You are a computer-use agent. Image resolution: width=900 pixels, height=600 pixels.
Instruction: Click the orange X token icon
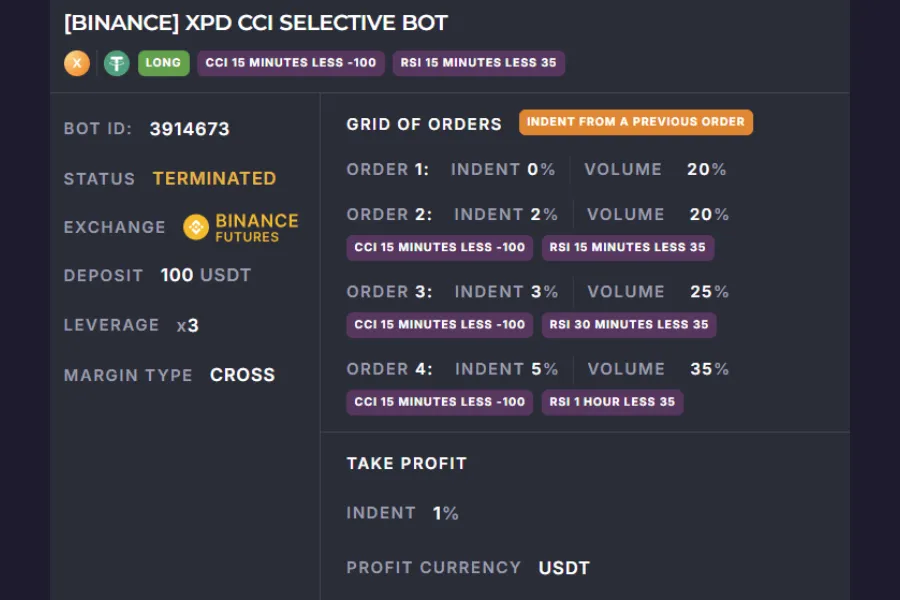(76, 63)
